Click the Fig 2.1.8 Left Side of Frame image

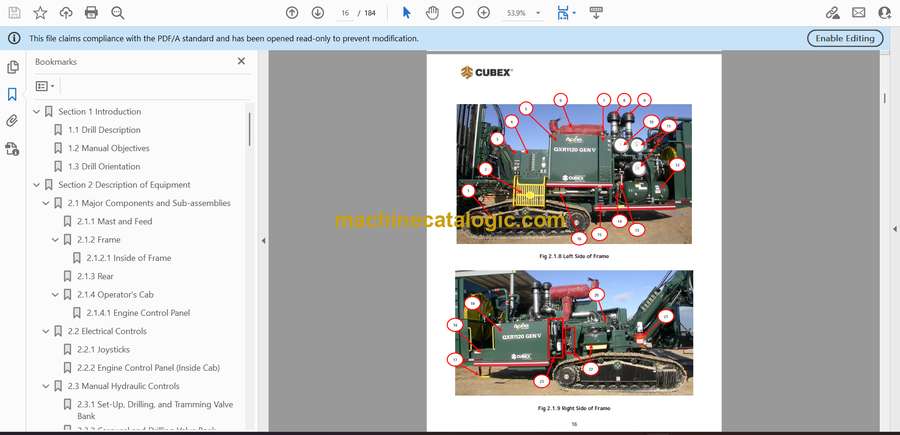(574, 174)
